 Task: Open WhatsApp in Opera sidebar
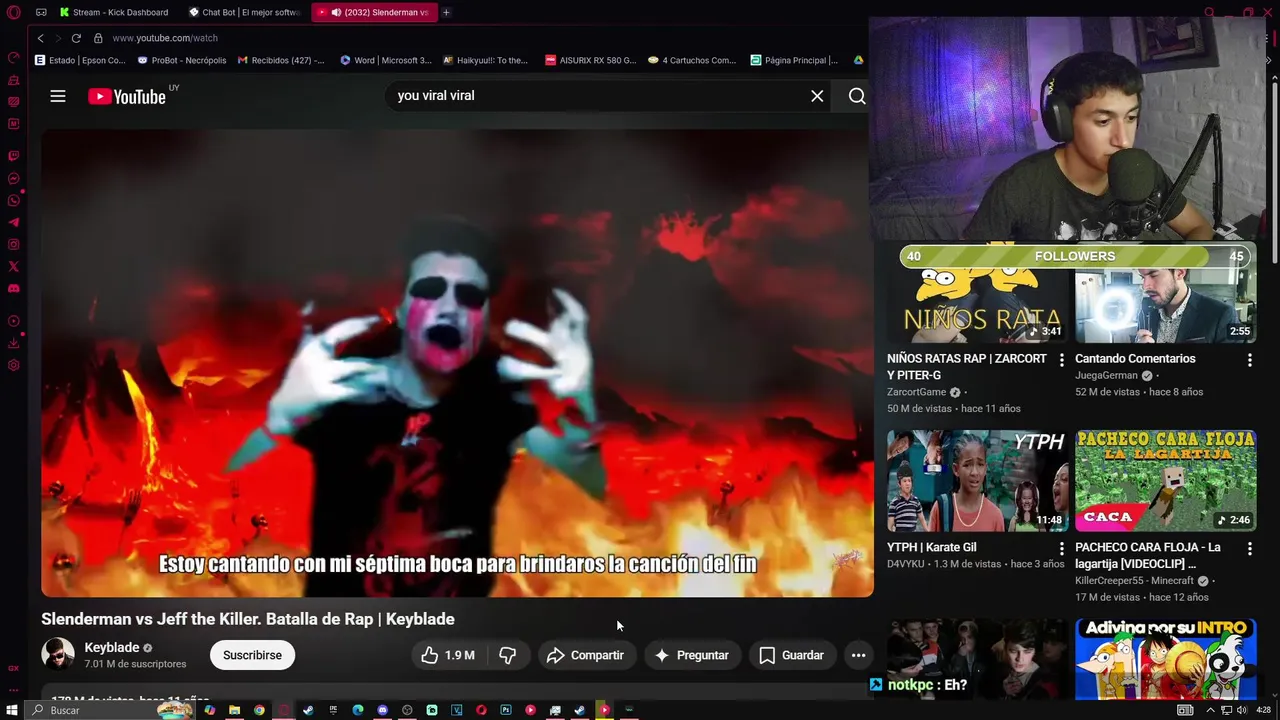[14, 201]
